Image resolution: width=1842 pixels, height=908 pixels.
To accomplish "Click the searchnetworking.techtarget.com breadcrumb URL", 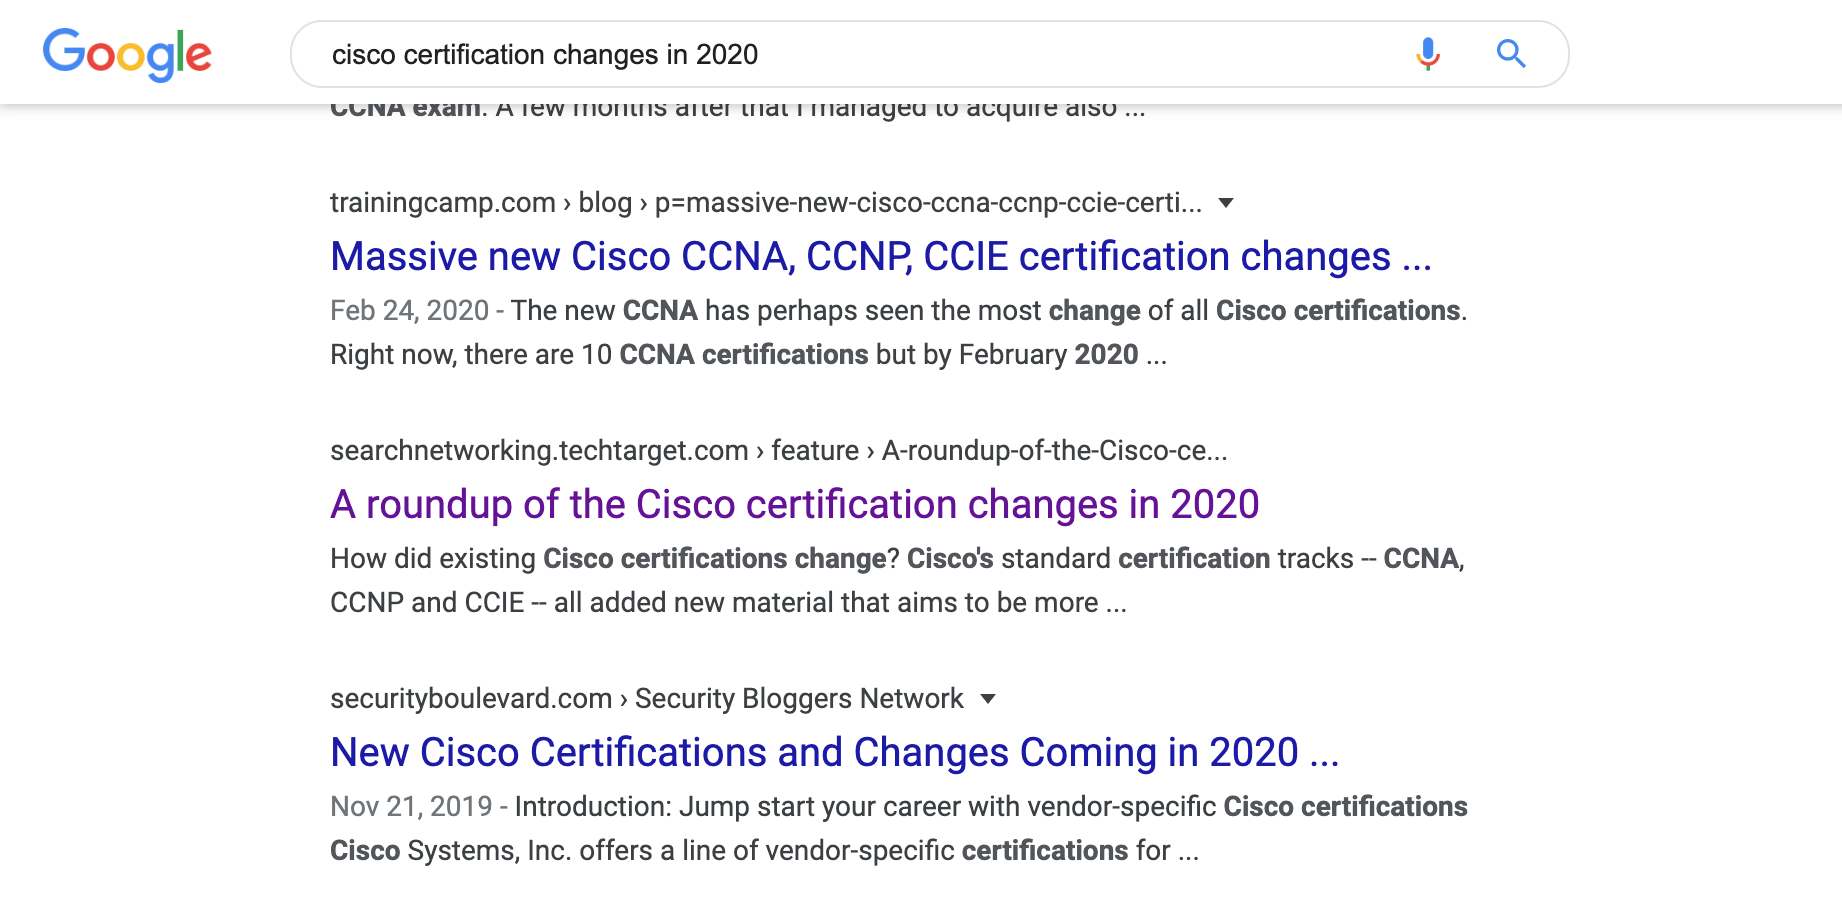I will [779, 451].
